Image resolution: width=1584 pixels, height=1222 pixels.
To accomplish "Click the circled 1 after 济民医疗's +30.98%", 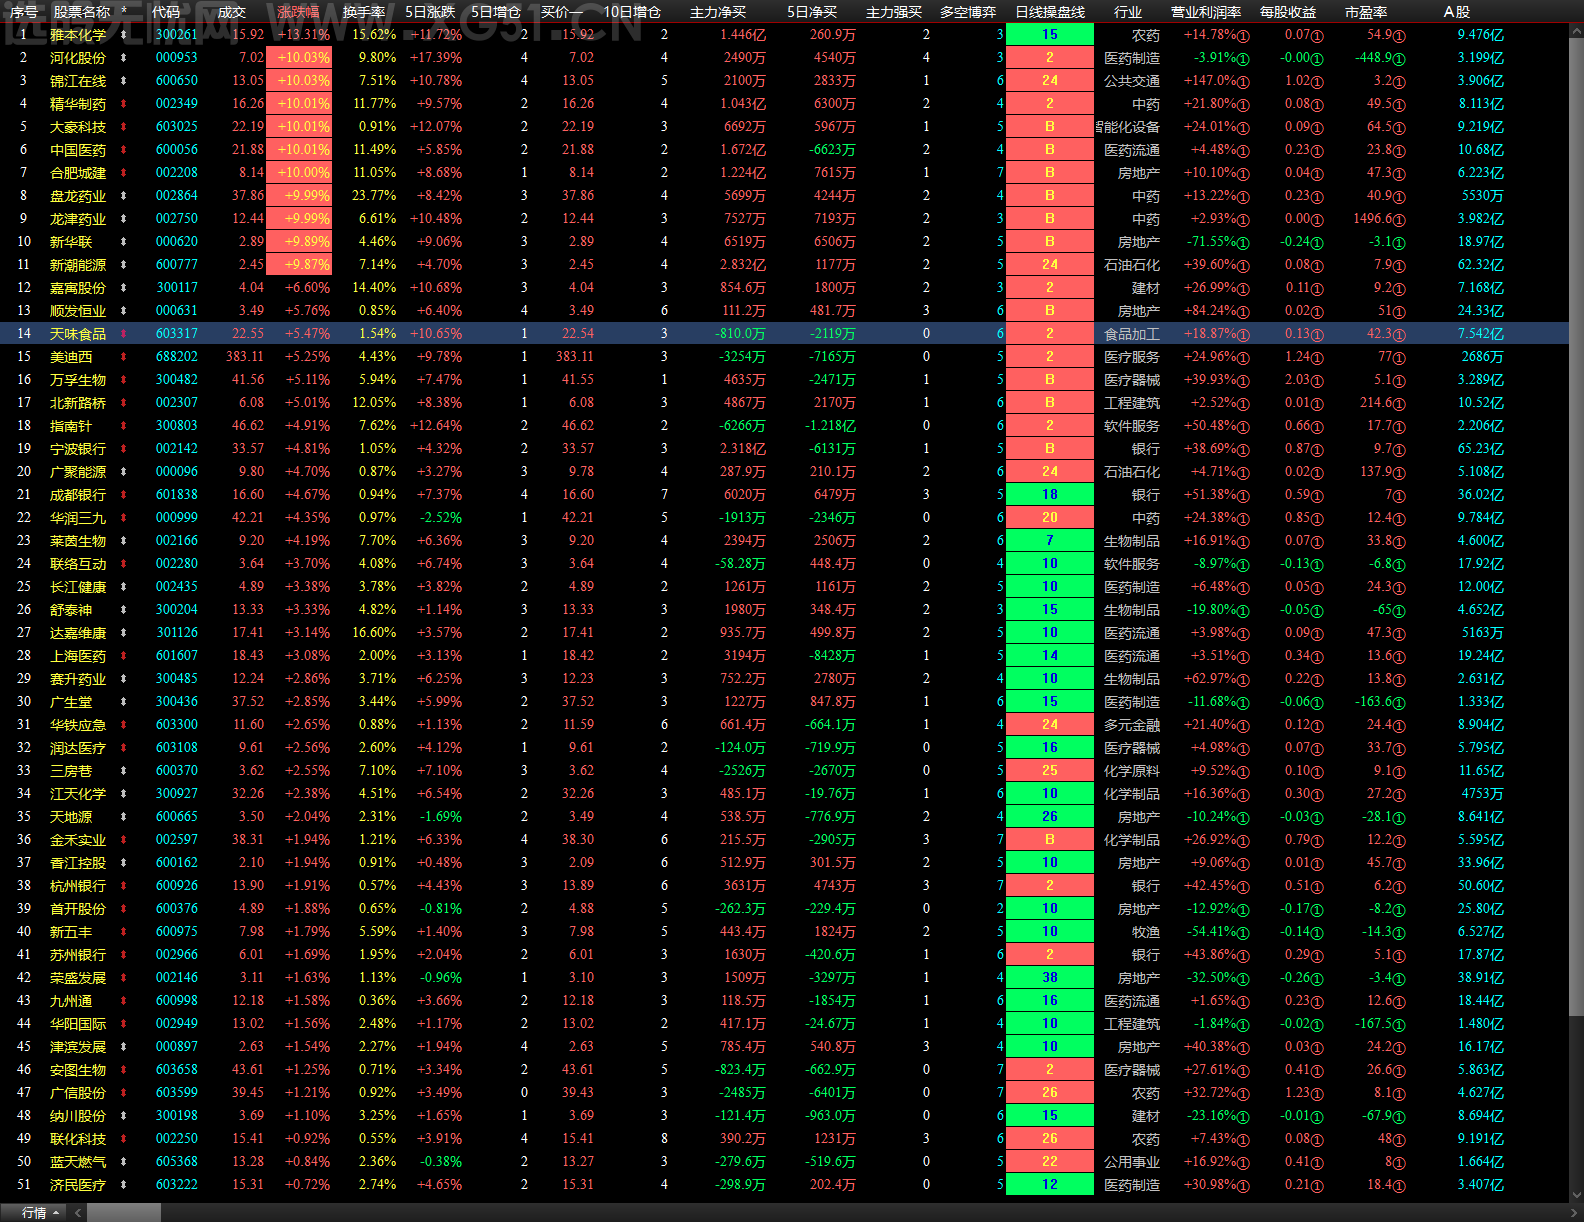I will point(1243,1186).
